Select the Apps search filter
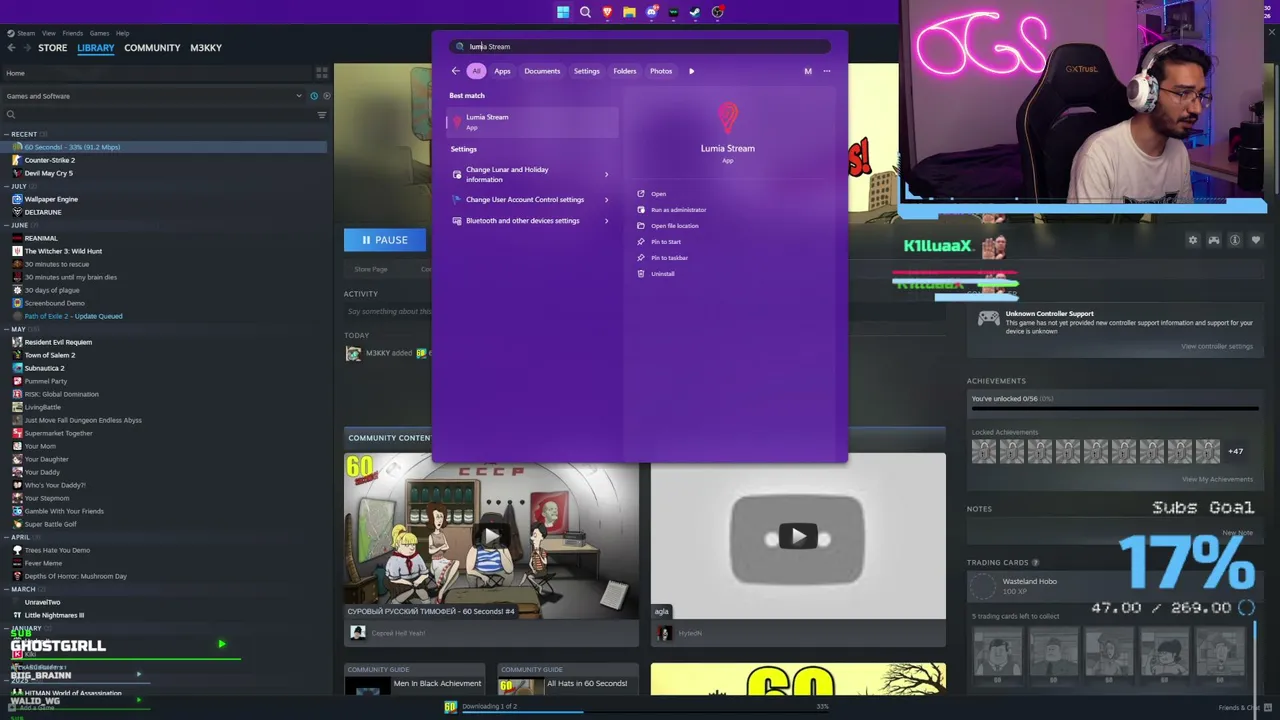The width and height of the screenshot is (1280, 720). click(x=502, y=71)
